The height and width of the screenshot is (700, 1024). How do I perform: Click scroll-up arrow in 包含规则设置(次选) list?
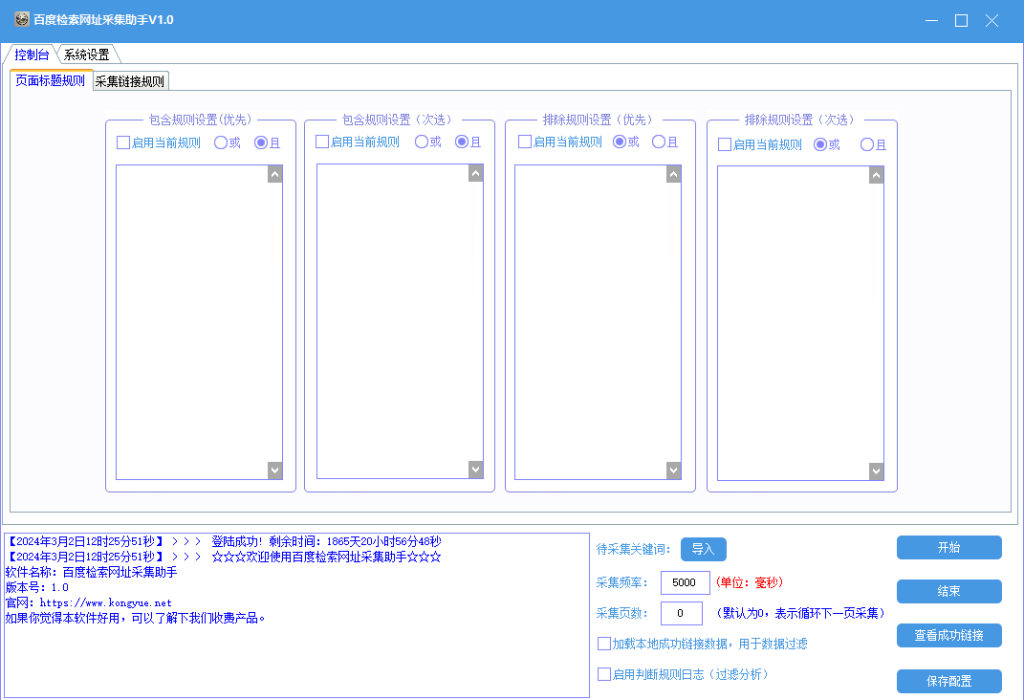[476, 174]
